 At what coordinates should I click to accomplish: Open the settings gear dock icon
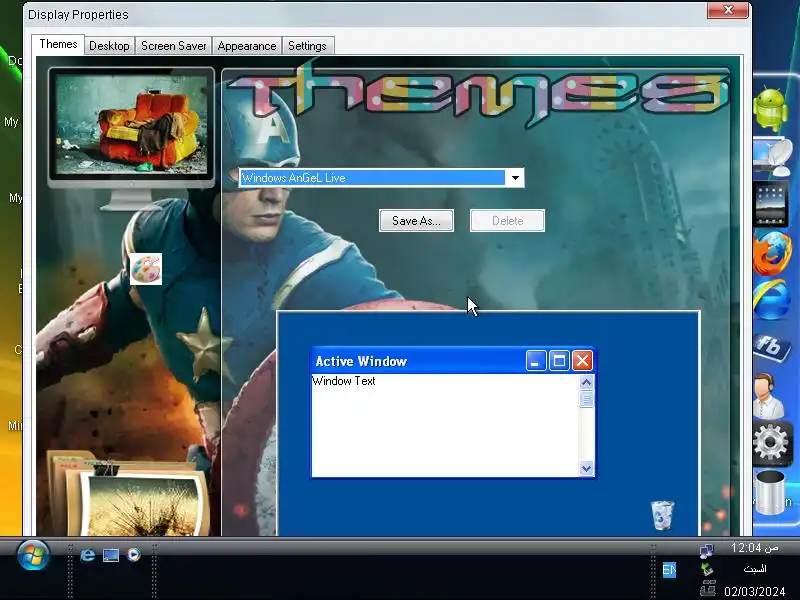click(x=771, y=443)
